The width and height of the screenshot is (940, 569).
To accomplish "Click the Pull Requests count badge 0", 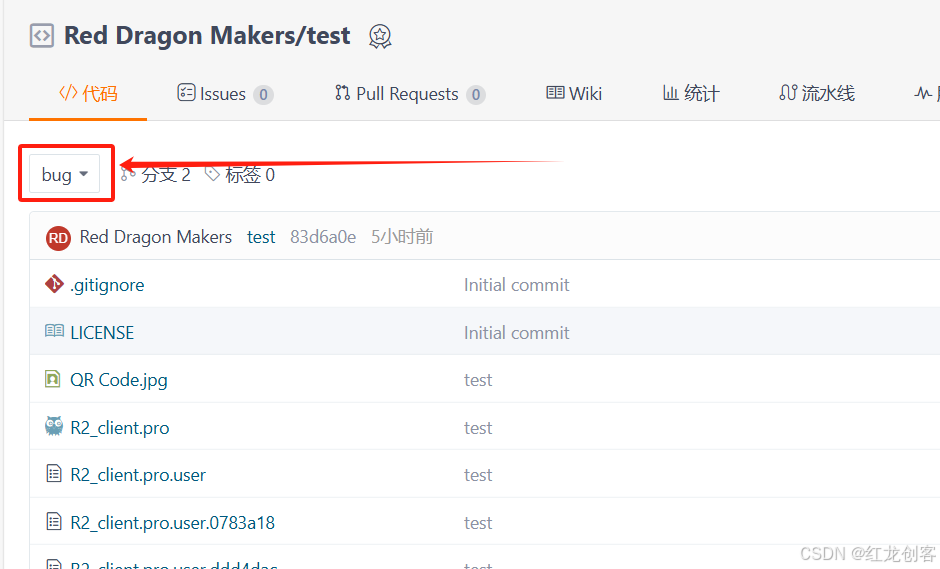I will point(476,95).
